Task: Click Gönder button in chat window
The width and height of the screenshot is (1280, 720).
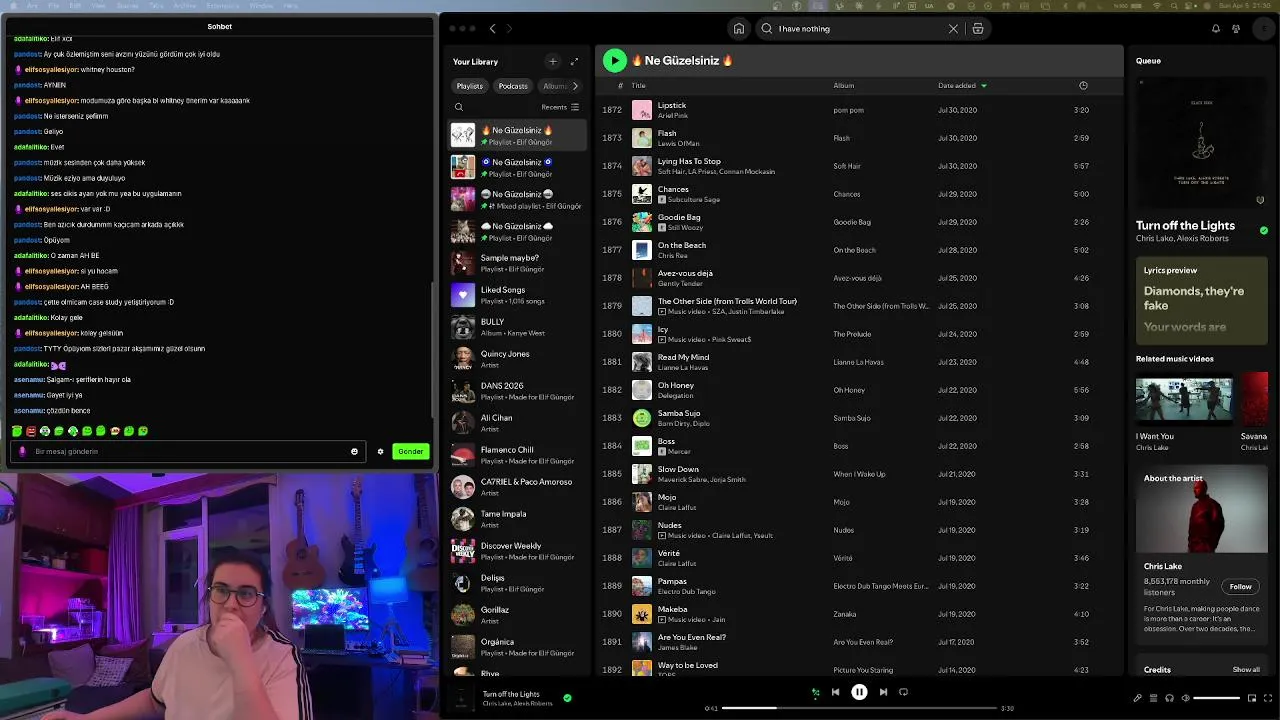Action: pos(411,452)
